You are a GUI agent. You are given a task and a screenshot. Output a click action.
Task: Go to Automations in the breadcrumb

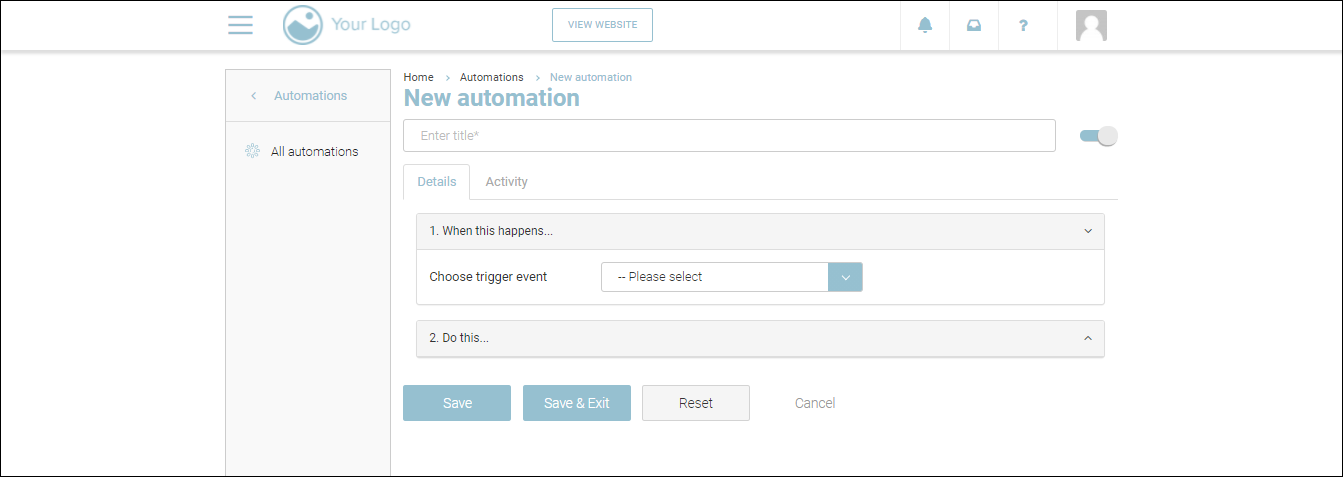(x=491, y=77)
